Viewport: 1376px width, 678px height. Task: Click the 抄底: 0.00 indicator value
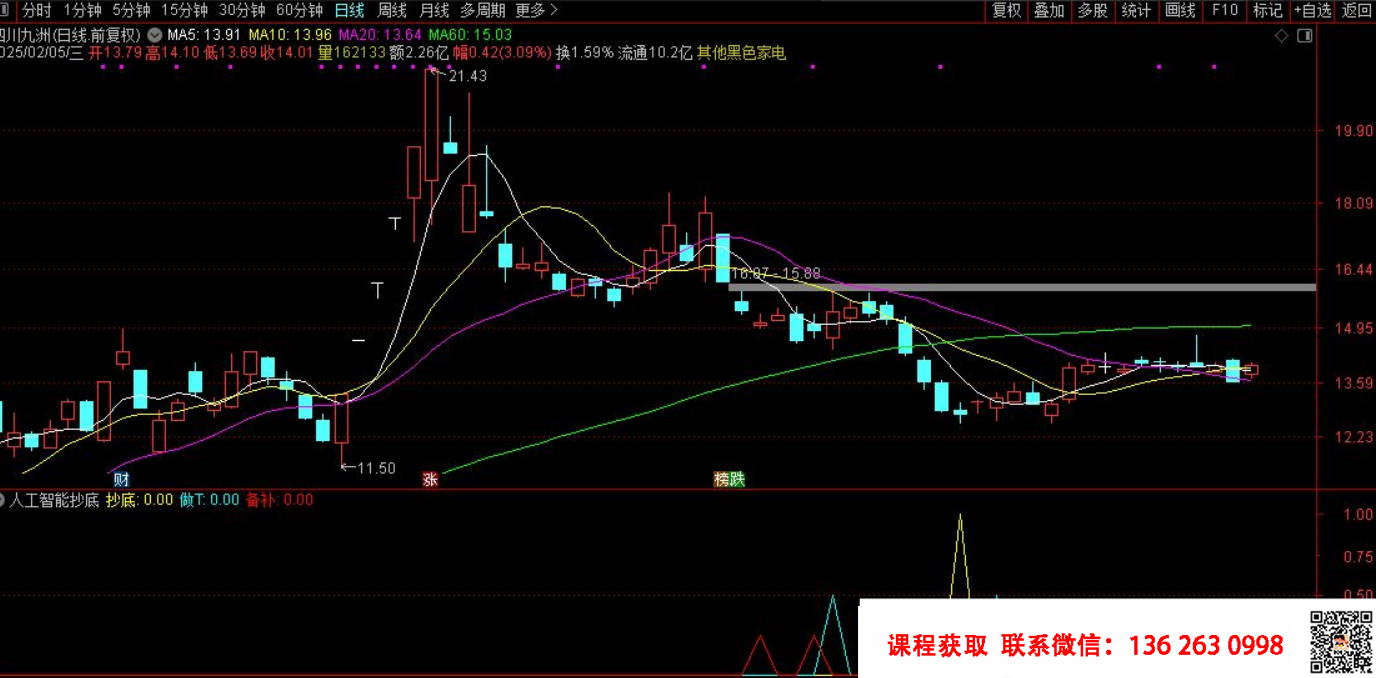tap(139, 499)
